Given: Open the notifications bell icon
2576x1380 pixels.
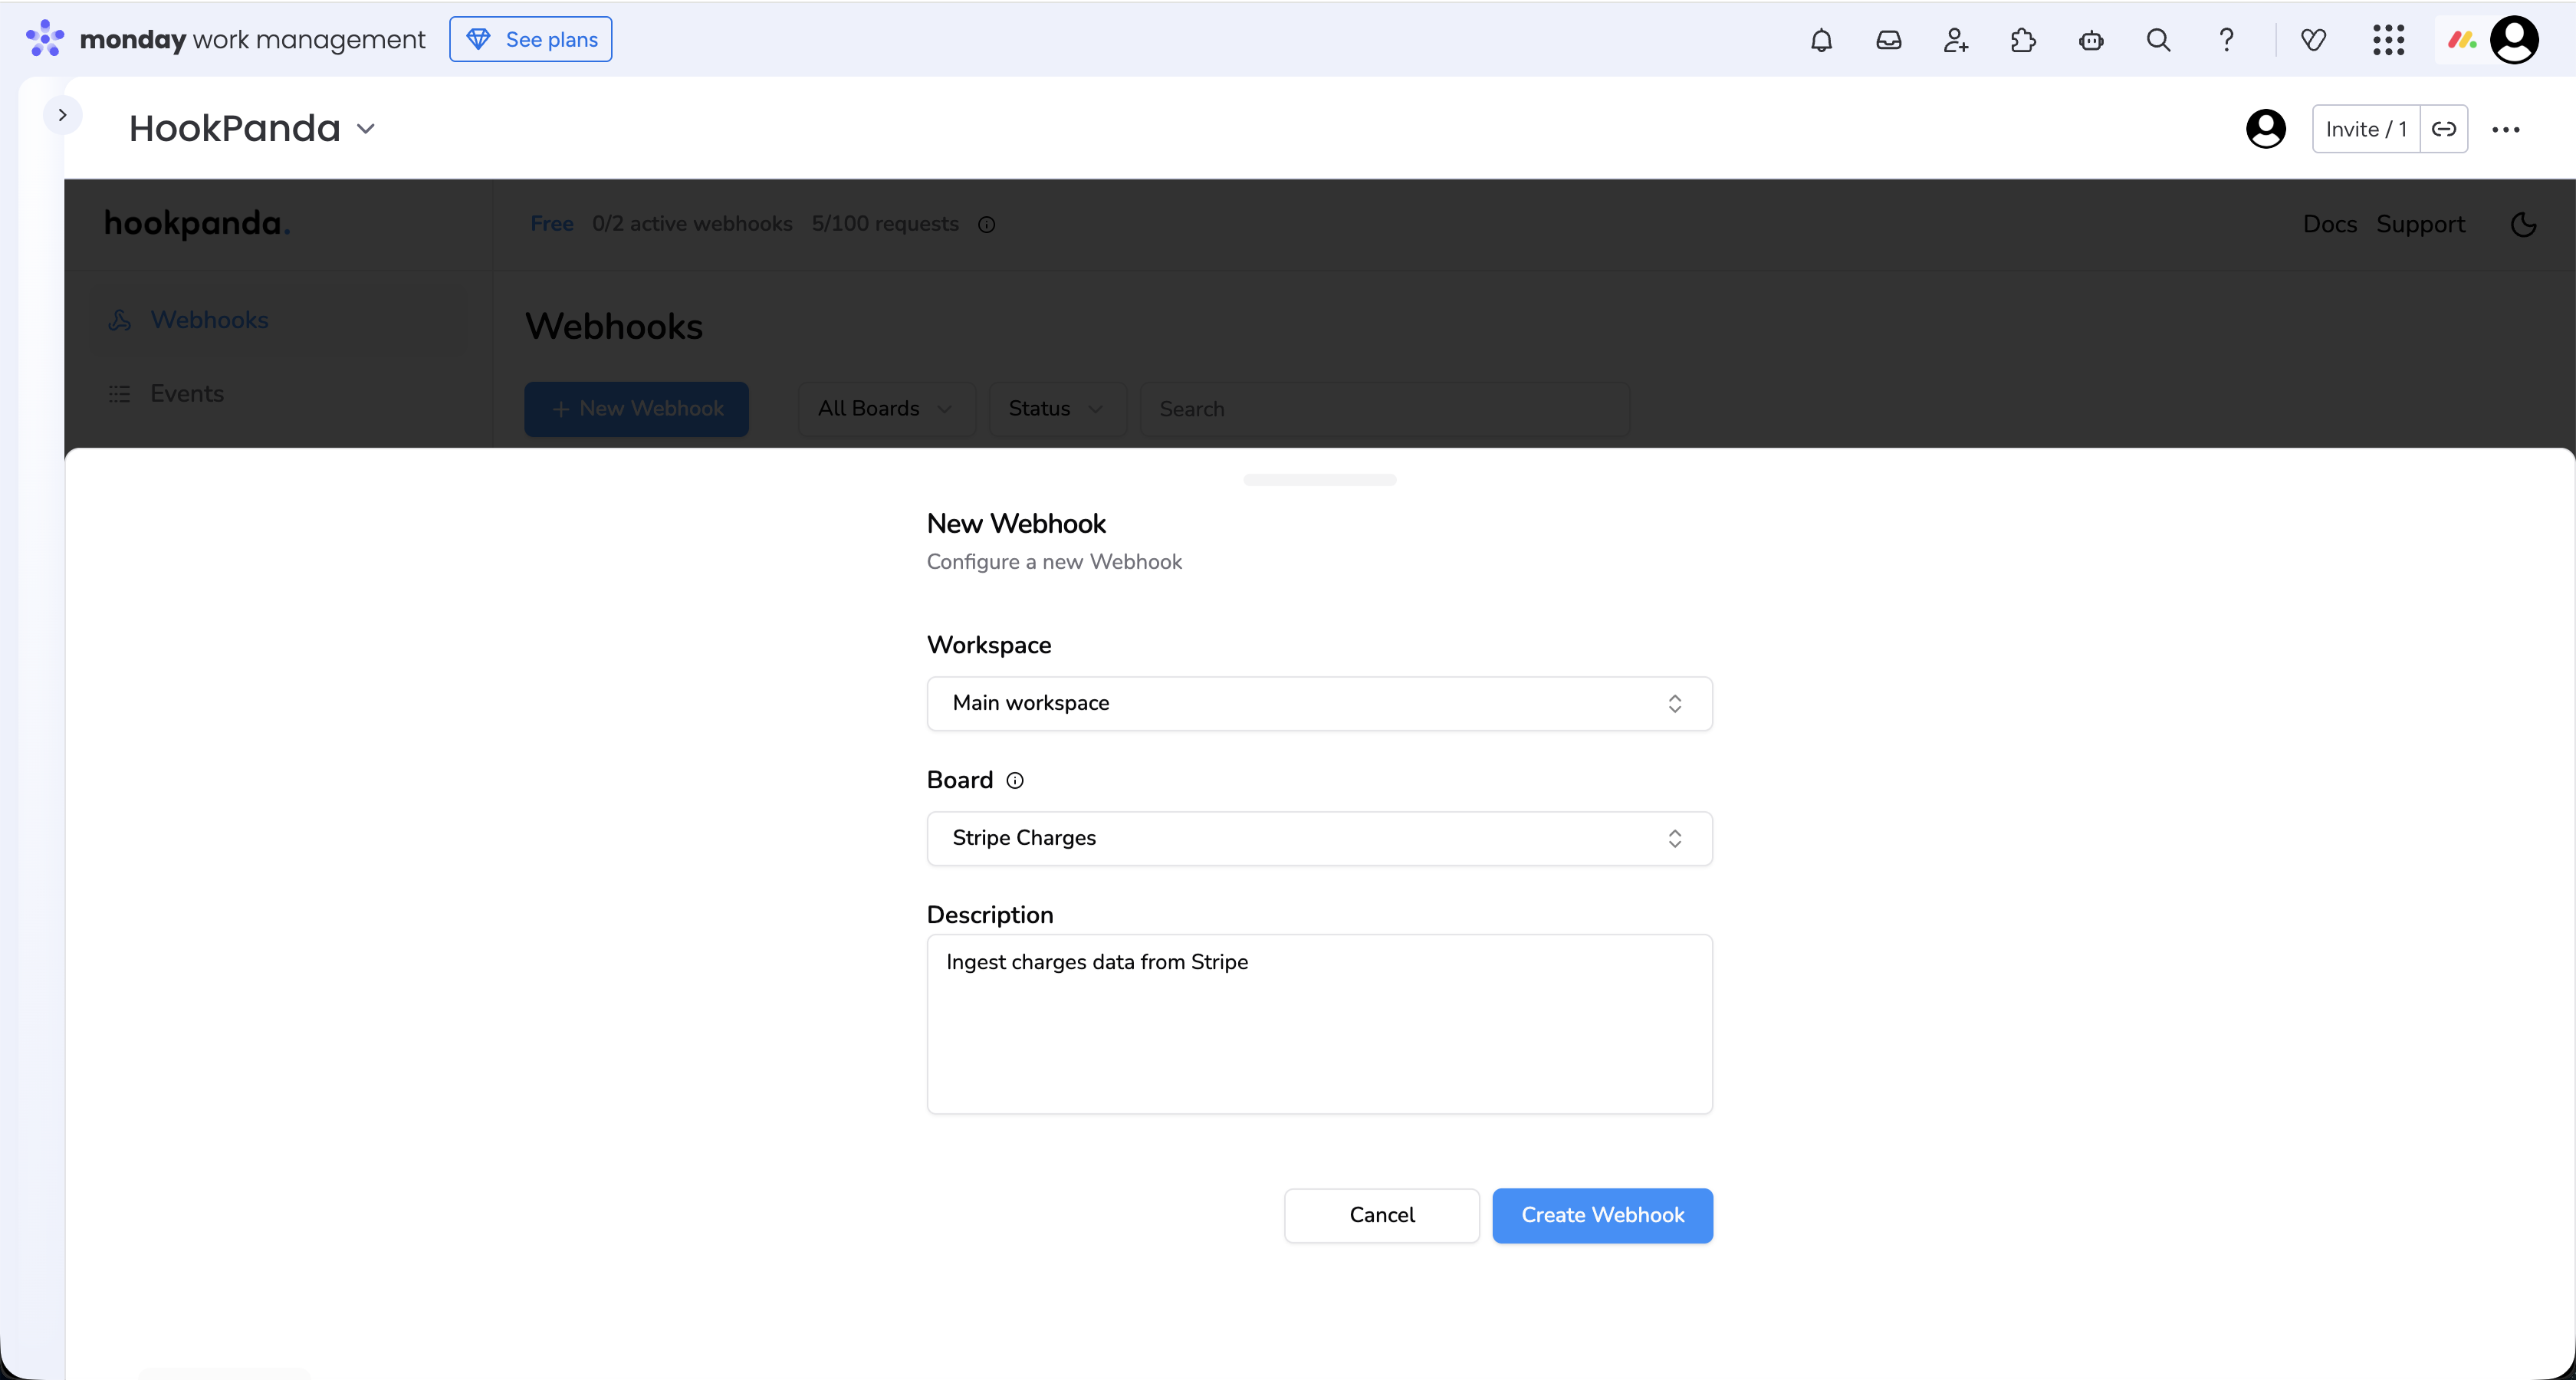Looking at the screenshot, I should tap(1821, 40).
